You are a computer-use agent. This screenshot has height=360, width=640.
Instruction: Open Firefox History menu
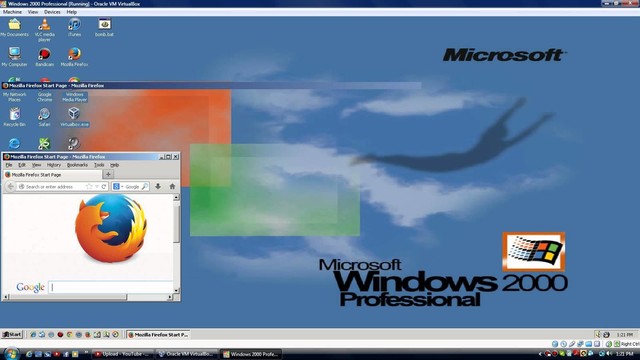point(53,165)
